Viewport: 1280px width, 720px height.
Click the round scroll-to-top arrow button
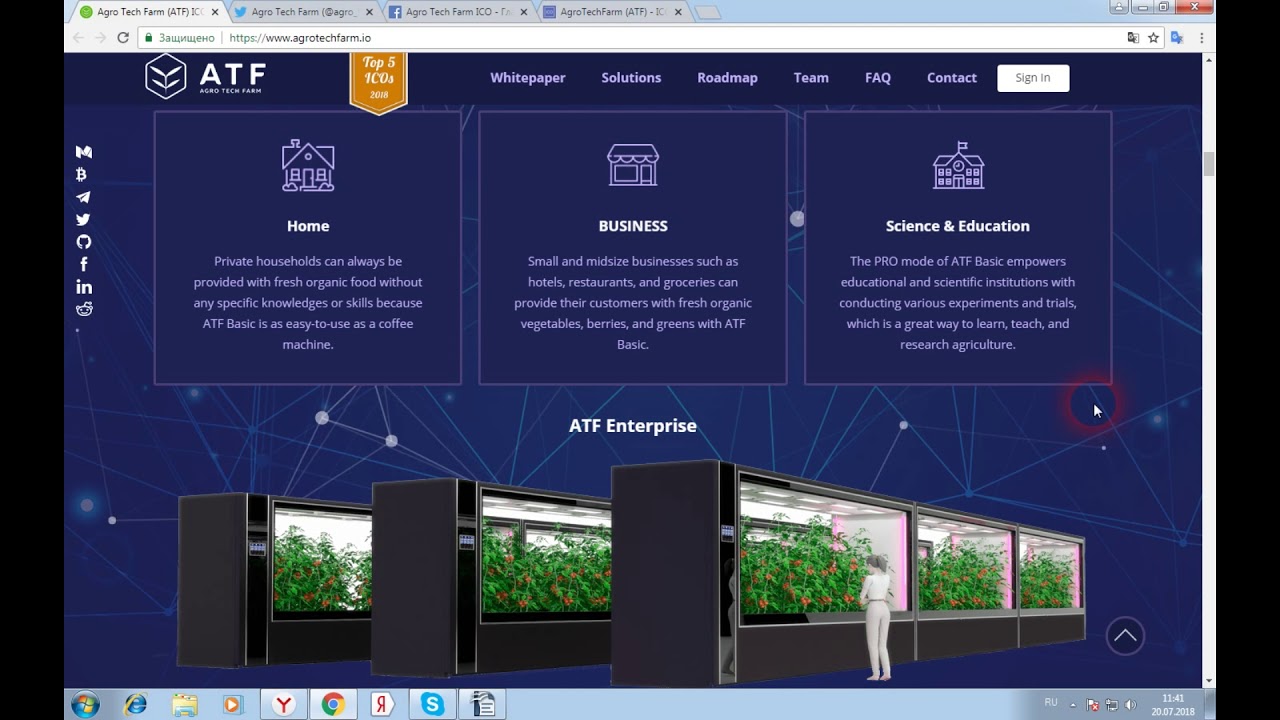1125,635
